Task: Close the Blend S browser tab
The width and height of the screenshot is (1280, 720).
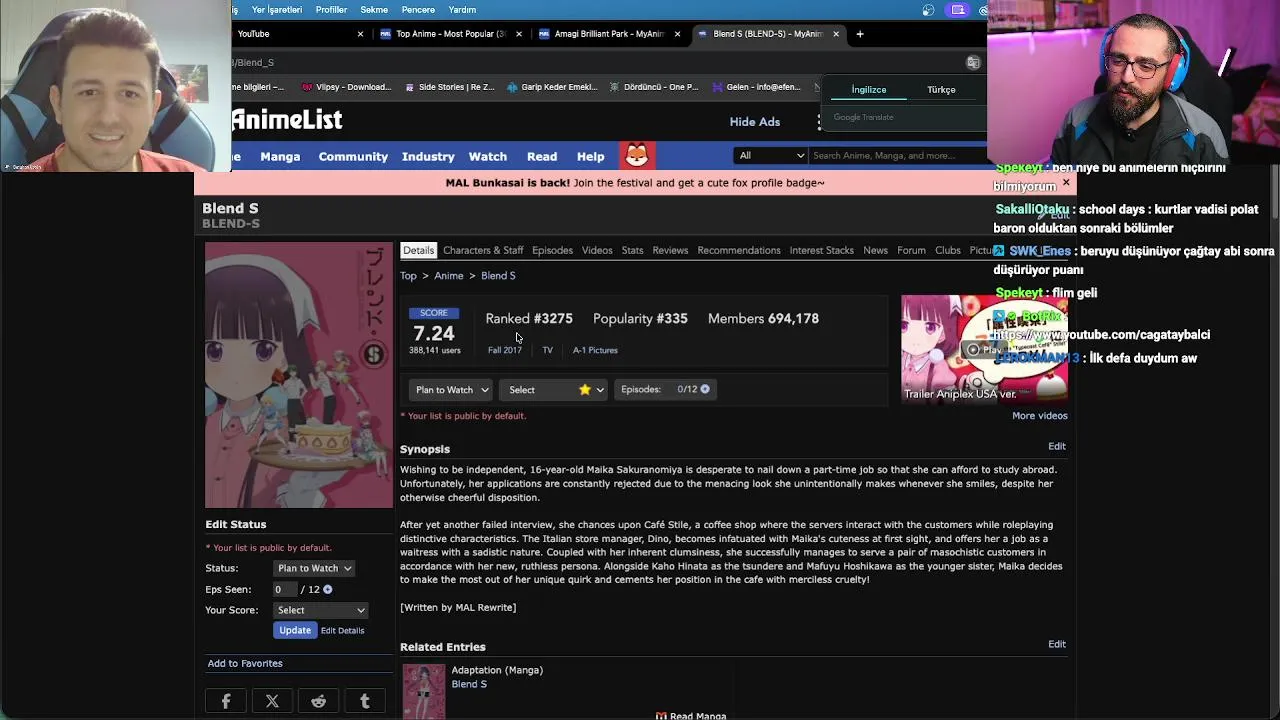Action: point(836,34)
